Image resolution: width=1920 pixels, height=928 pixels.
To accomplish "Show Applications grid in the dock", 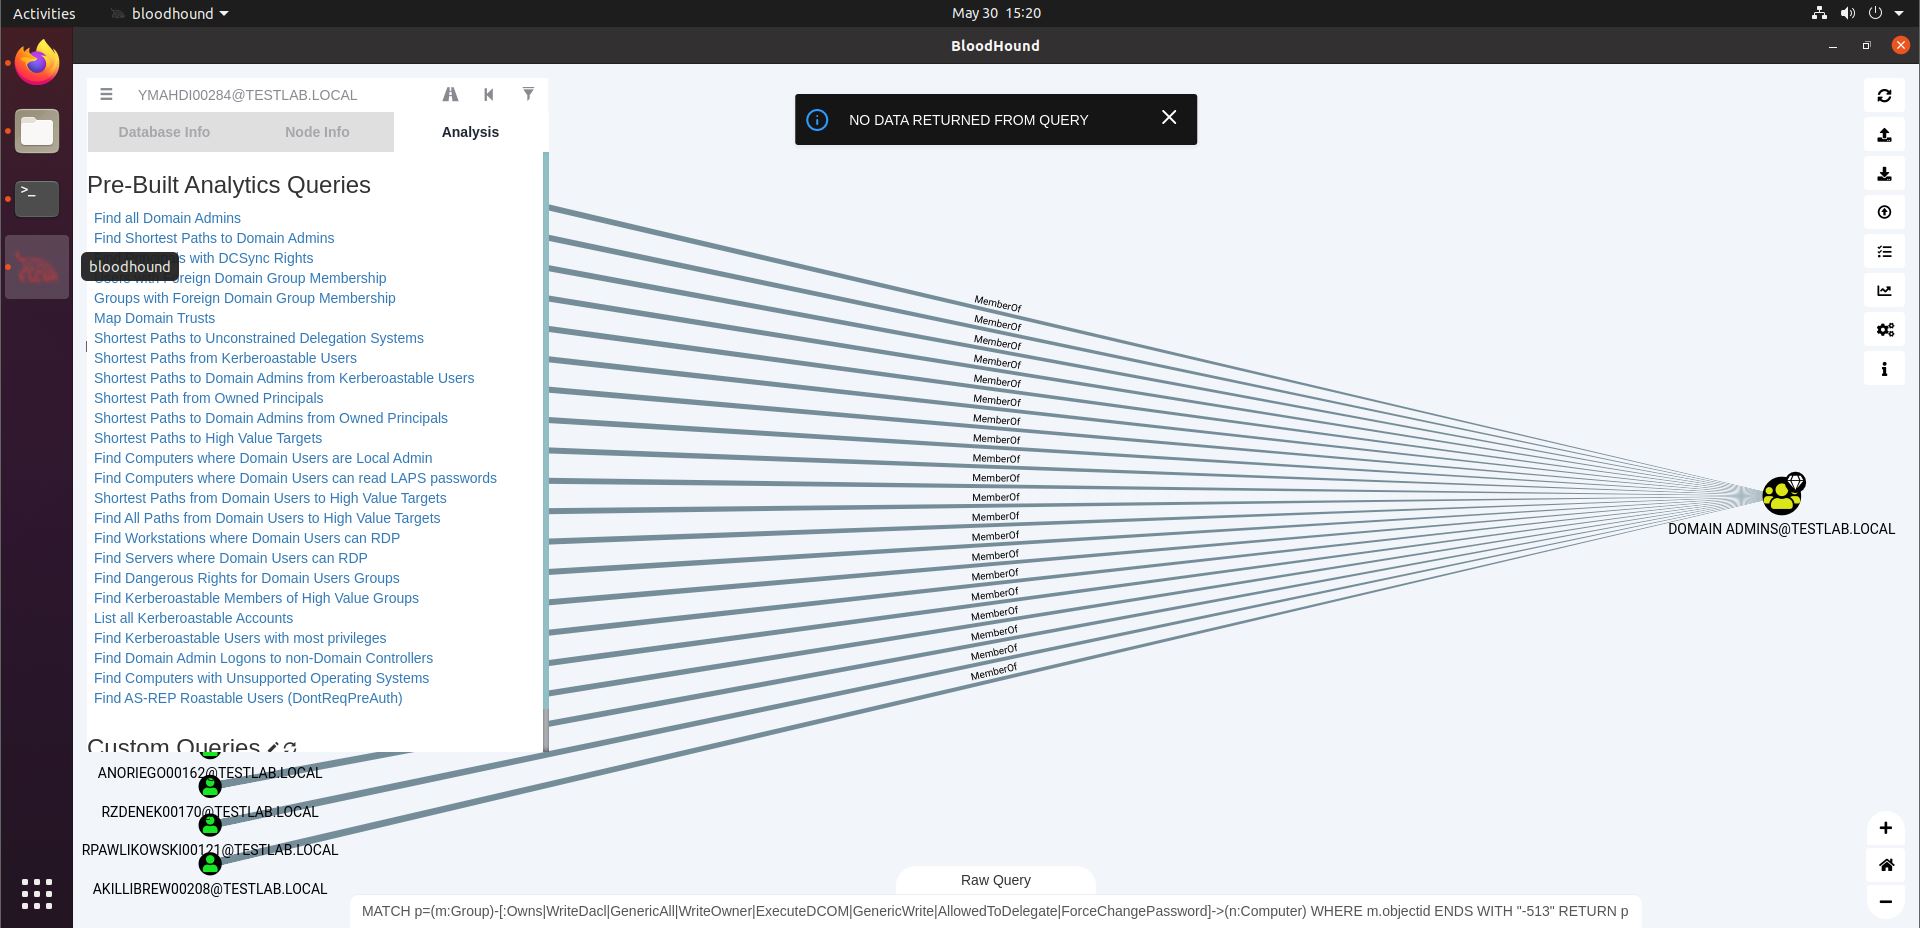I will (x=37, y=893).
